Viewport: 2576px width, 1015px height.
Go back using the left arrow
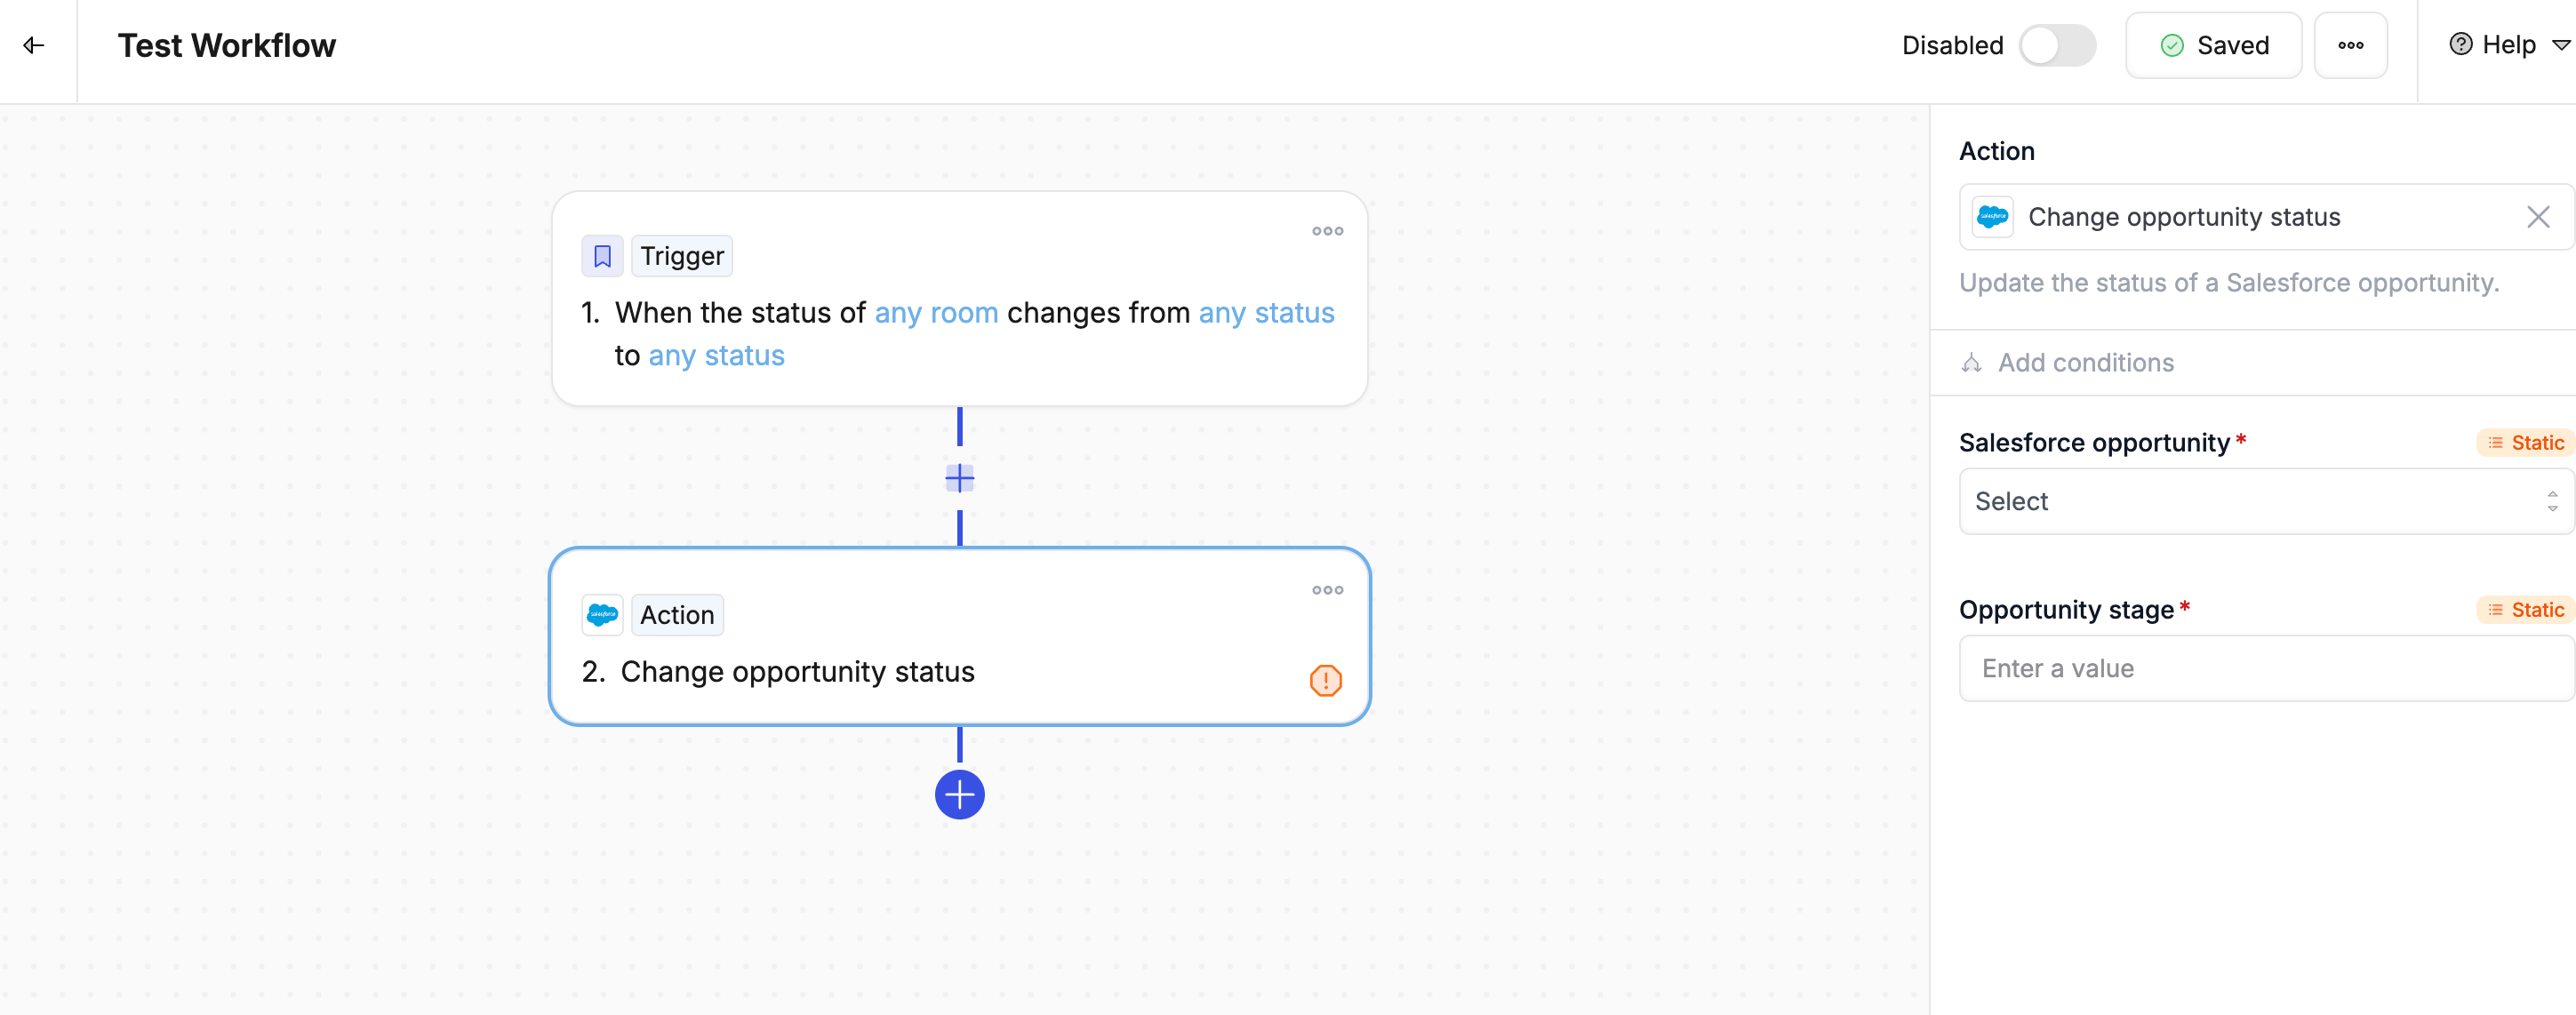34,45
